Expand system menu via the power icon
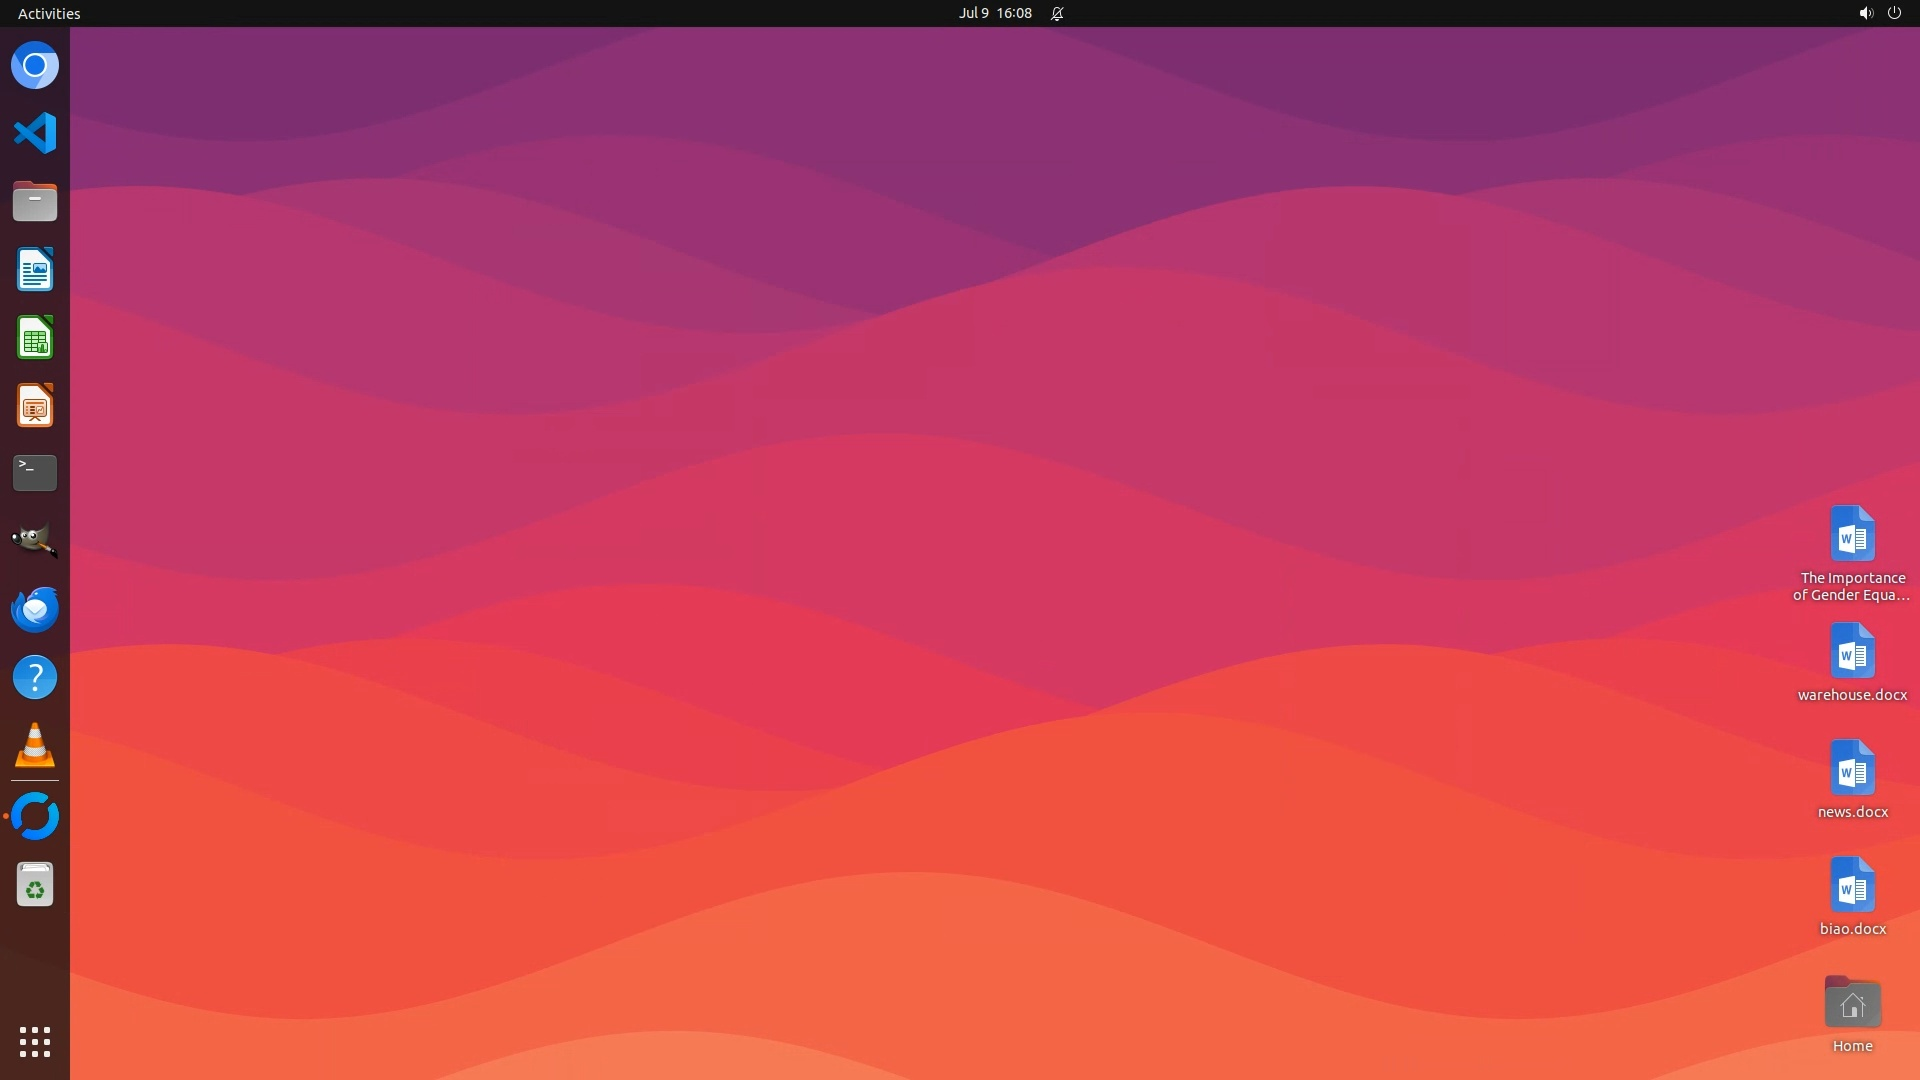The image size is (1920, 1080). [1894, 13]
